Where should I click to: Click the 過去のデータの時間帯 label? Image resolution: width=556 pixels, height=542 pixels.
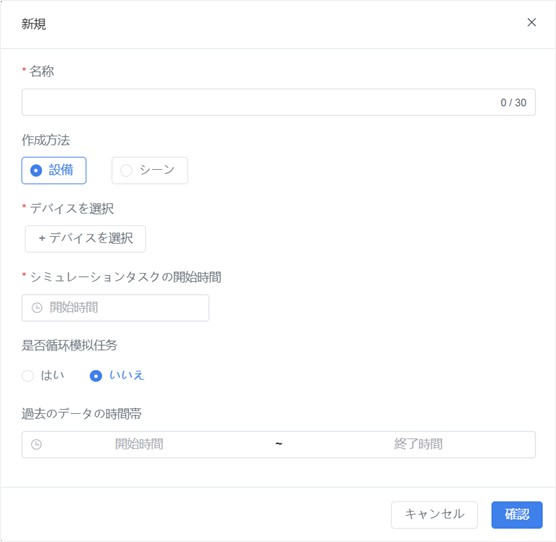click(82, 414)
